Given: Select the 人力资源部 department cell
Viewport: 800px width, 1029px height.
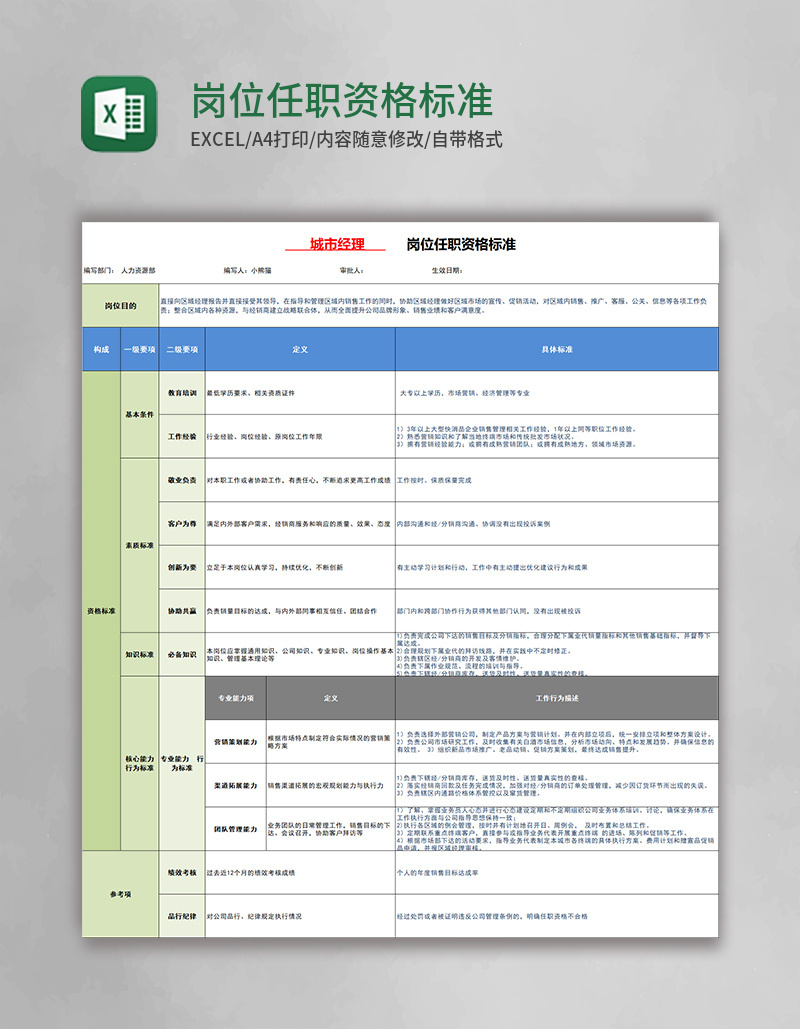Looking at the screenshot, I should [140, 268].
